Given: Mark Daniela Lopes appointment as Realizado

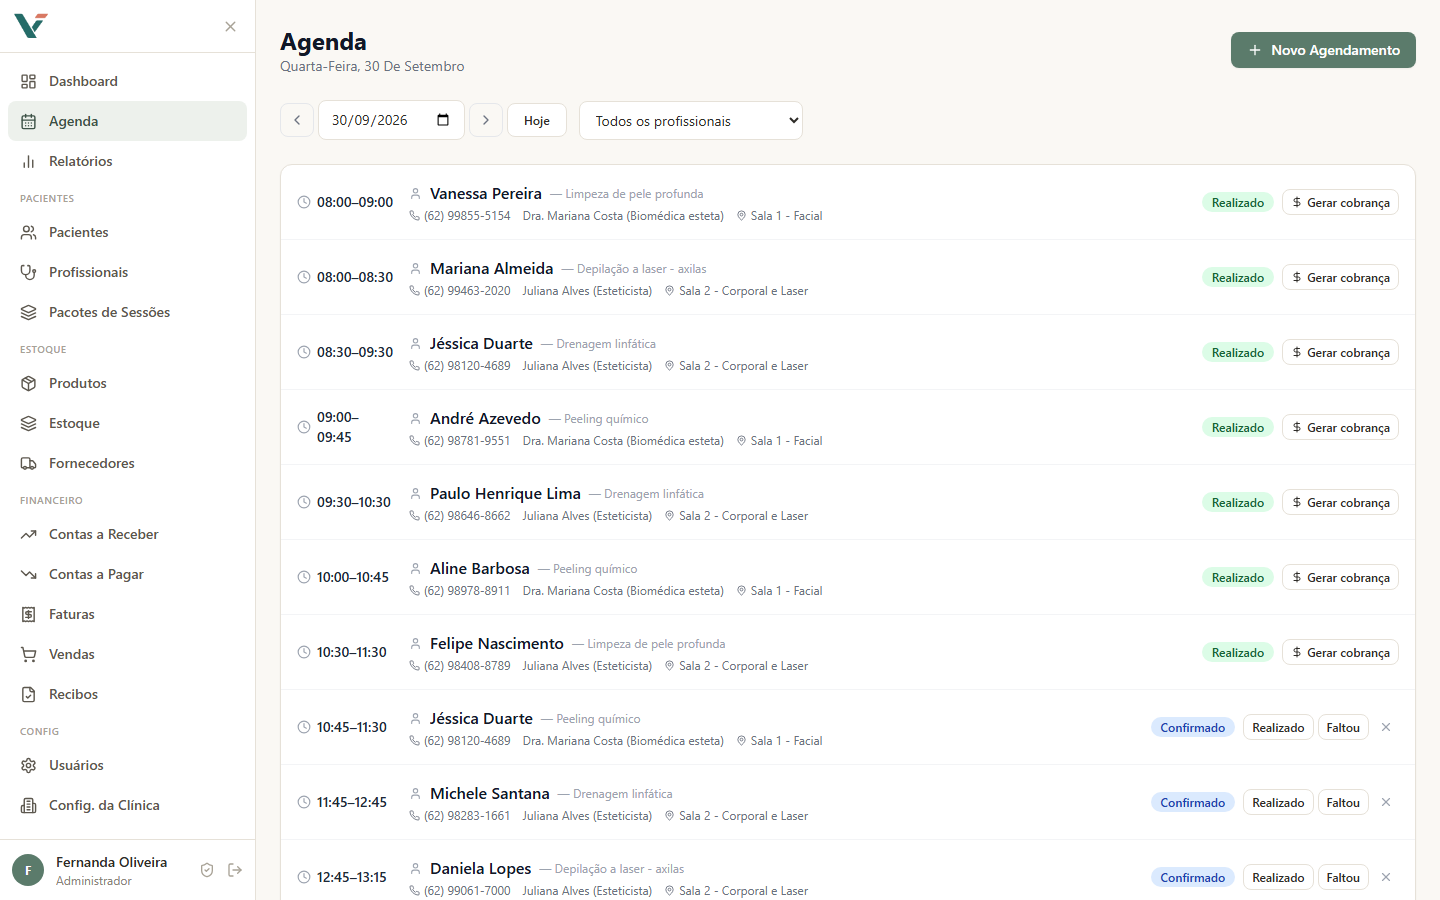Looking at the screenshot, I should [1278, 877].
